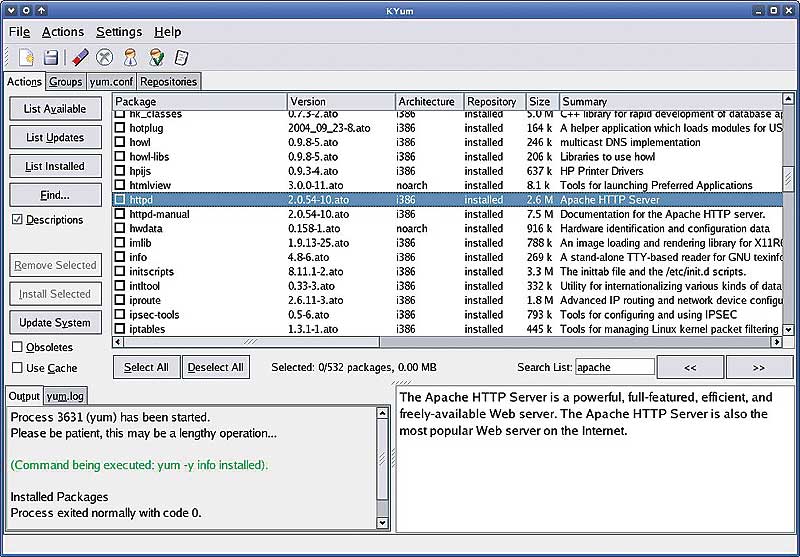Check the httpd-manual package checkbox
This screenshot has width=800, height=557.
tap(119, 214)
